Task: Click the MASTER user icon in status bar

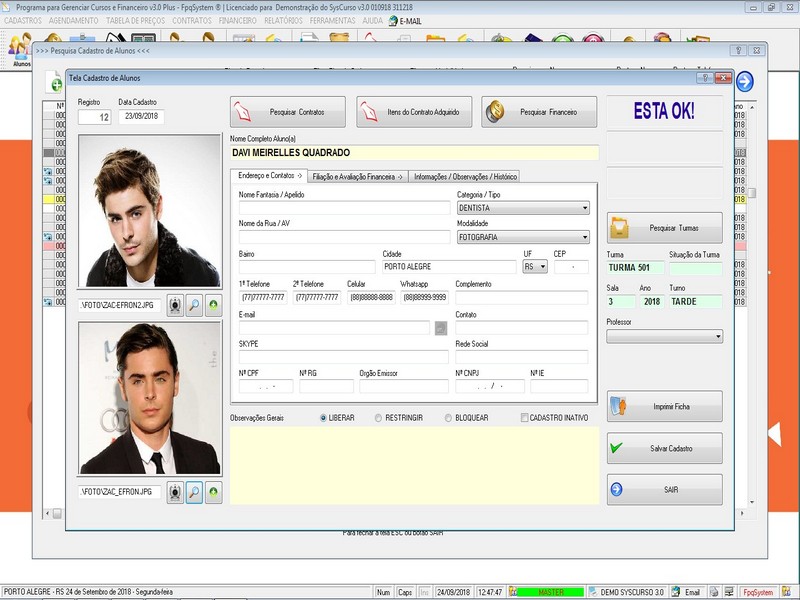Action: (512, 592)
